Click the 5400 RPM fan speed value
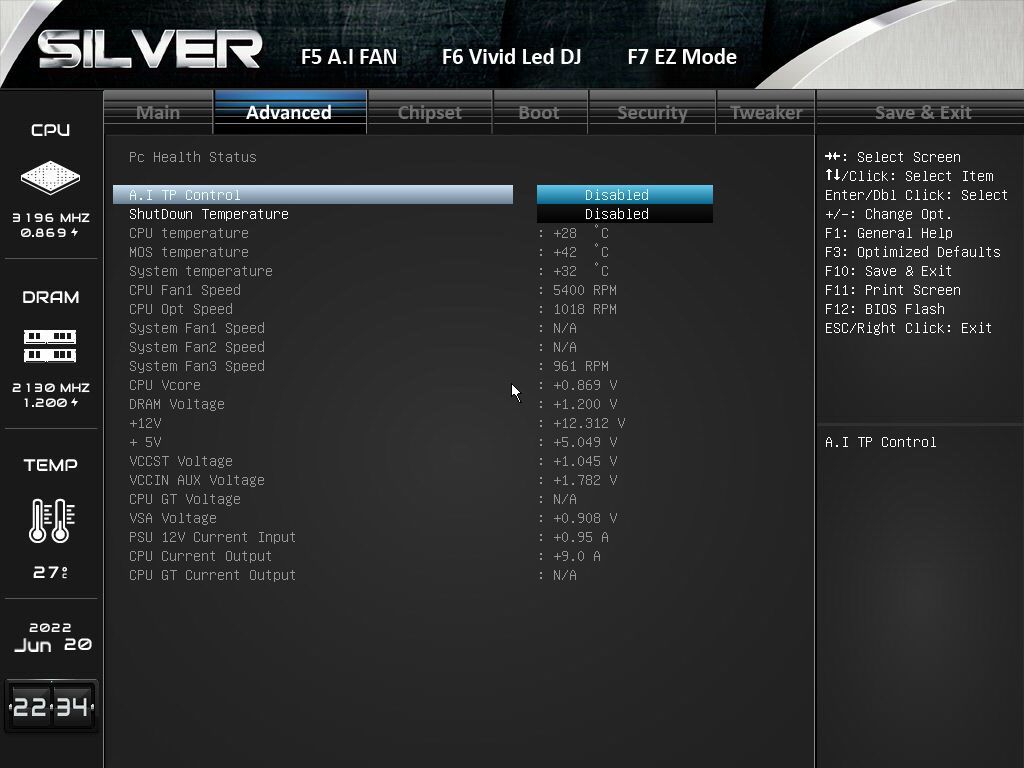Image resolution: width=1024 pixels, height=768 pixels. (584, 290)
